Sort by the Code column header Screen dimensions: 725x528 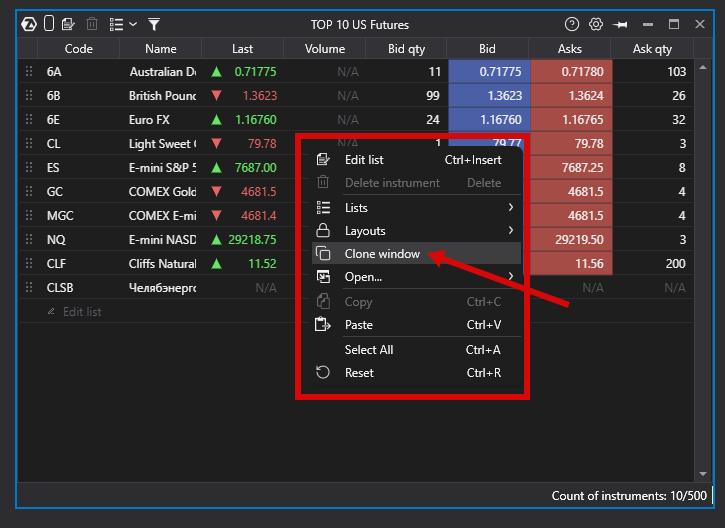(x=79, y=49)
